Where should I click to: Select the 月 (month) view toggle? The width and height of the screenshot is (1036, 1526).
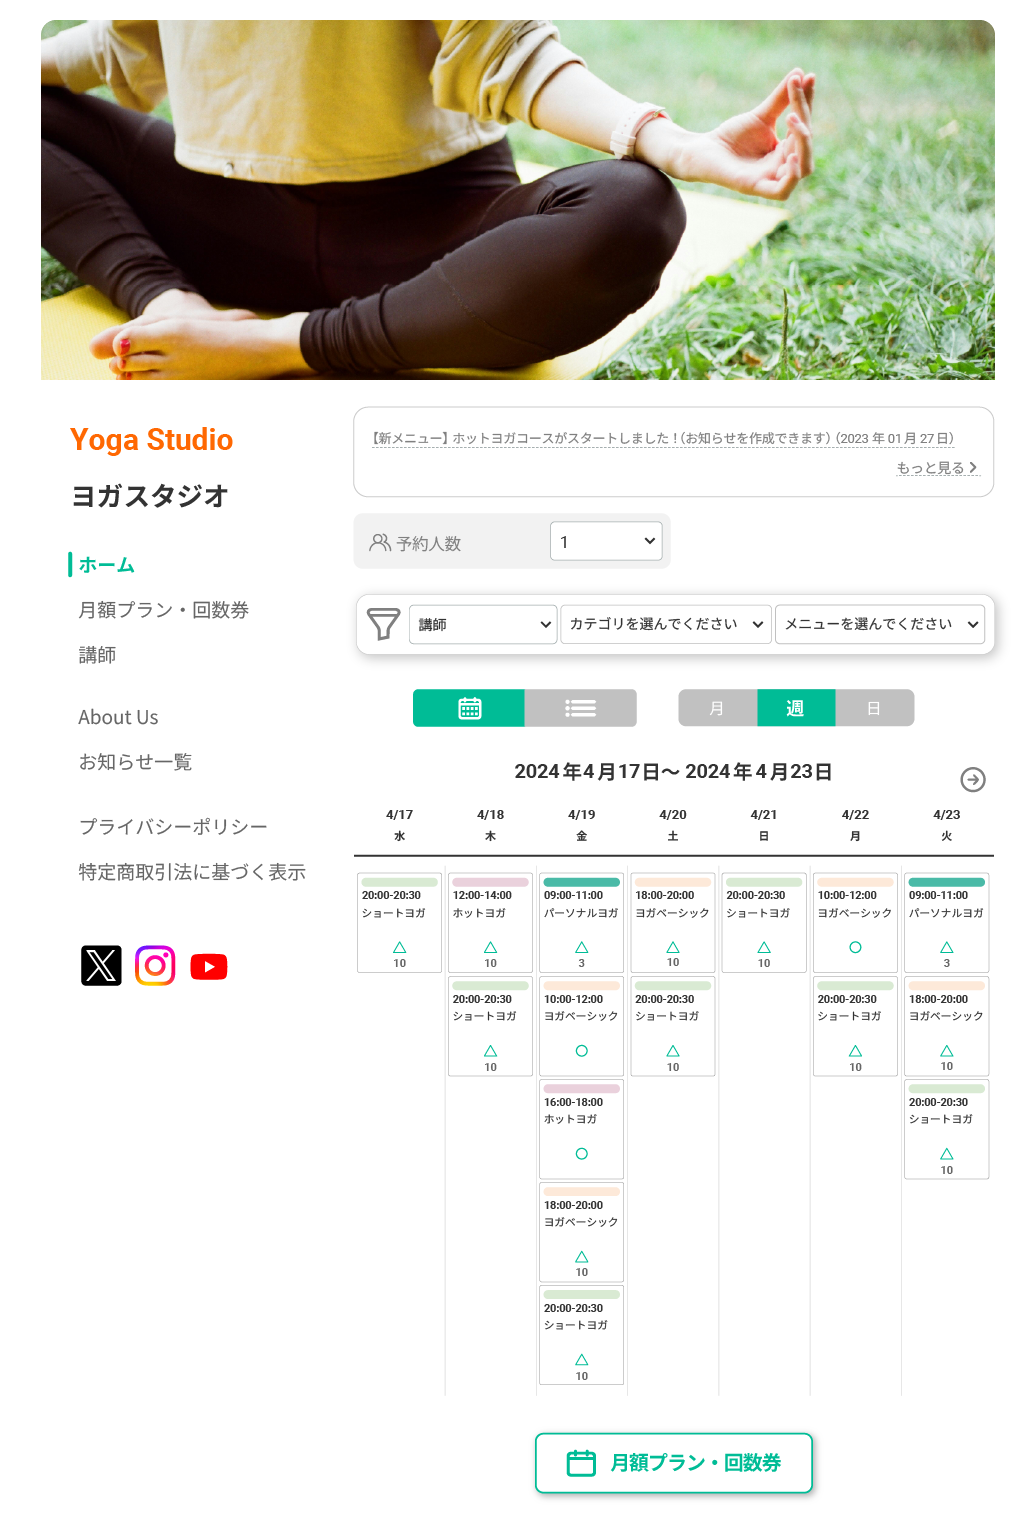click(x=717, y=708)
